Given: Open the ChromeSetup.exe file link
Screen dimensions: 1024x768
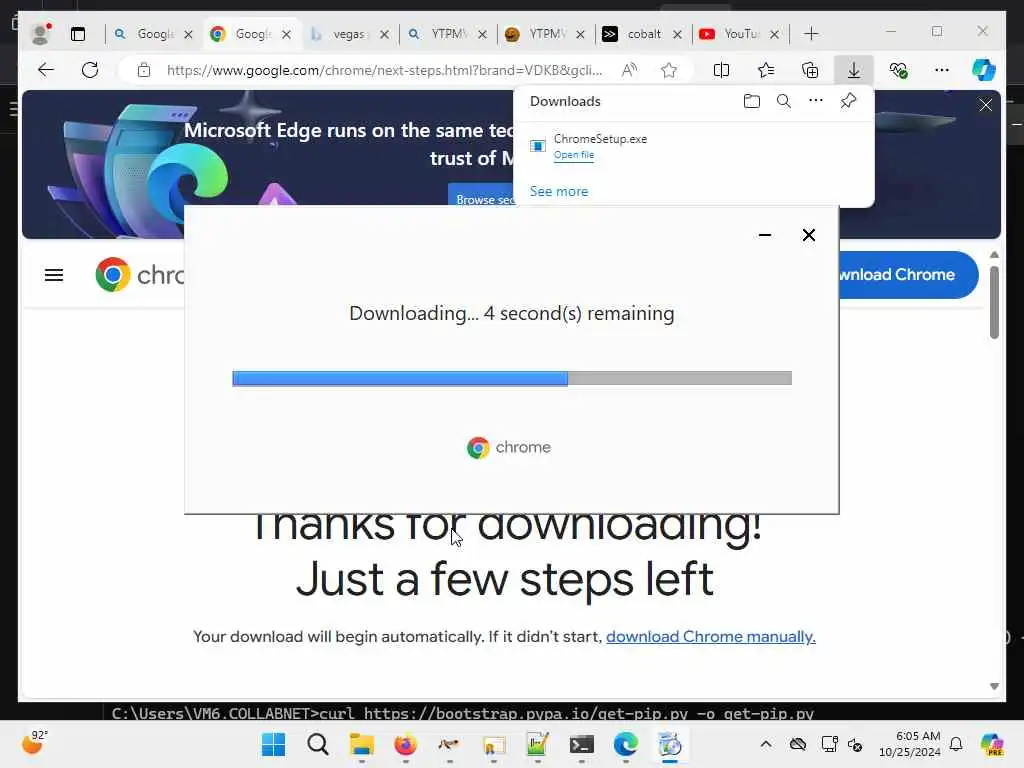Looking at the screenshot, I should pyautogui.click(x=574, y=155).
